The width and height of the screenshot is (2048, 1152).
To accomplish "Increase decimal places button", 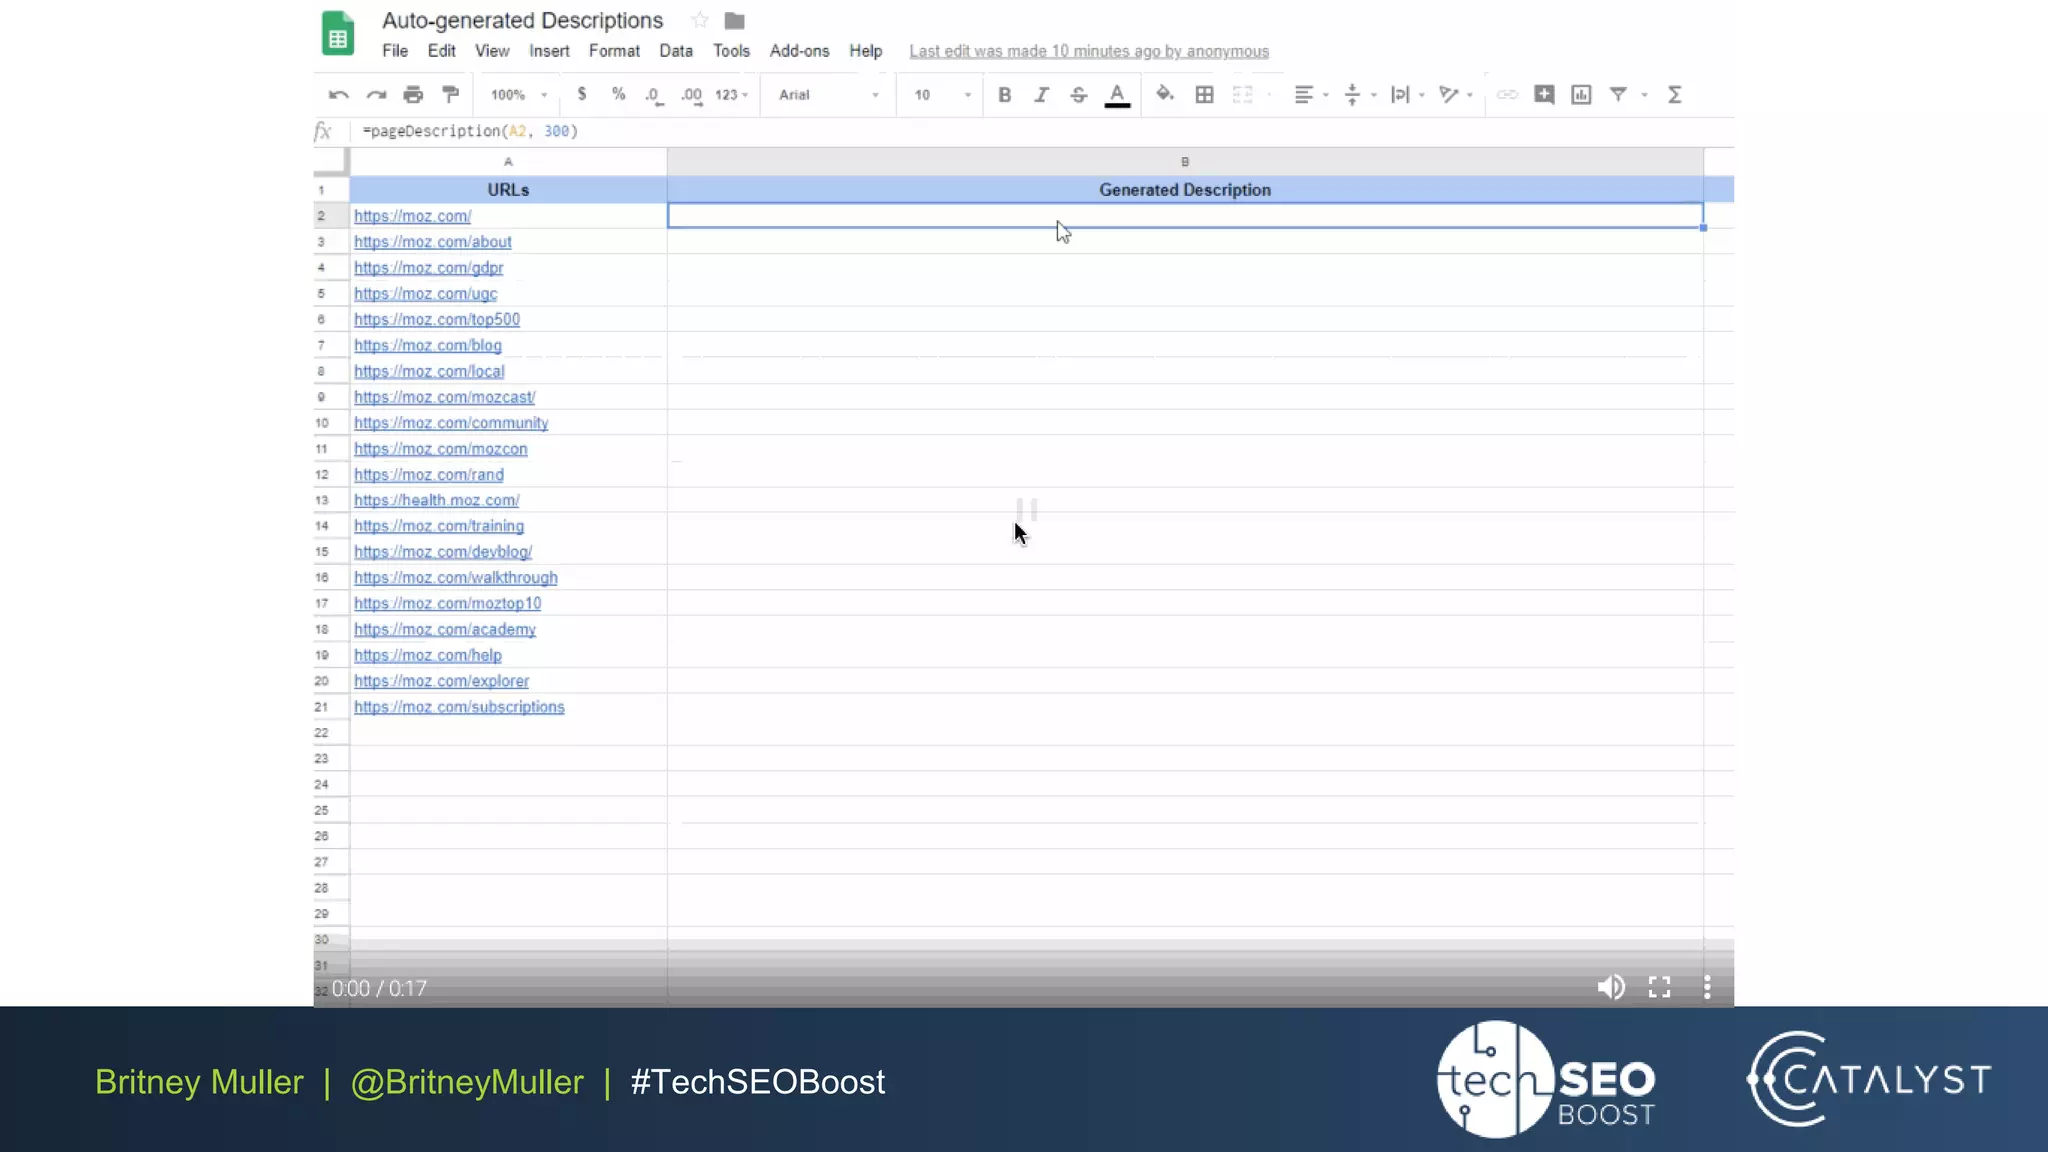I will pyautogui.click(x=691, y=95).
